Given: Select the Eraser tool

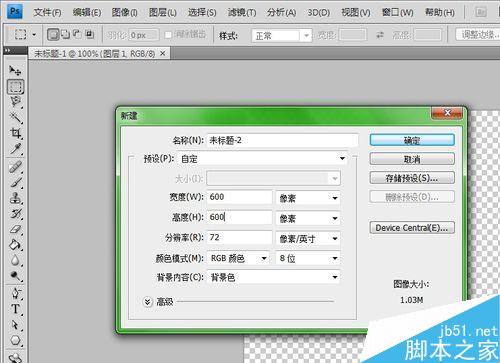Looking at the screenshot, I should point(15,229).
